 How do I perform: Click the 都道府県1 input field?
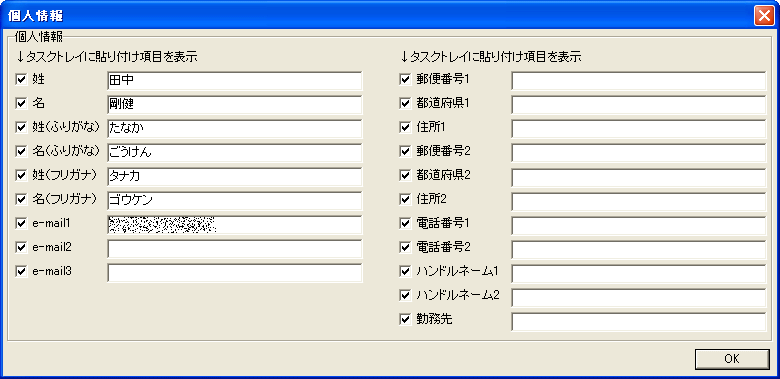(638, 104)
